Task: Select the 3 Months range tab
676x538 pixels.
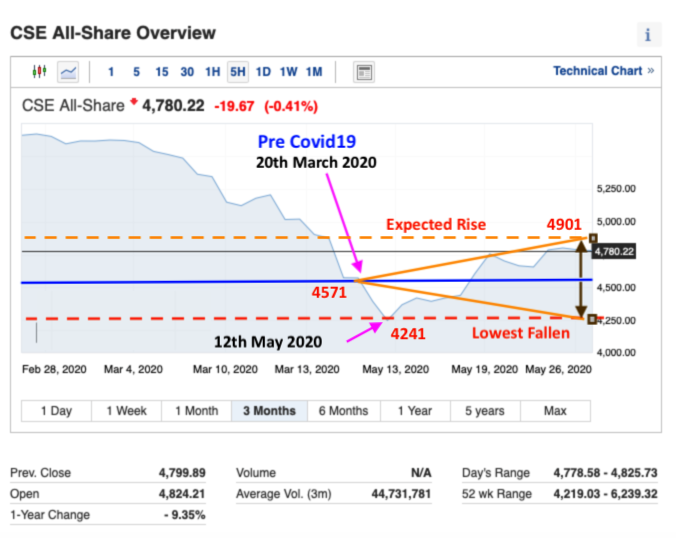Action: [x=269, y=411]
